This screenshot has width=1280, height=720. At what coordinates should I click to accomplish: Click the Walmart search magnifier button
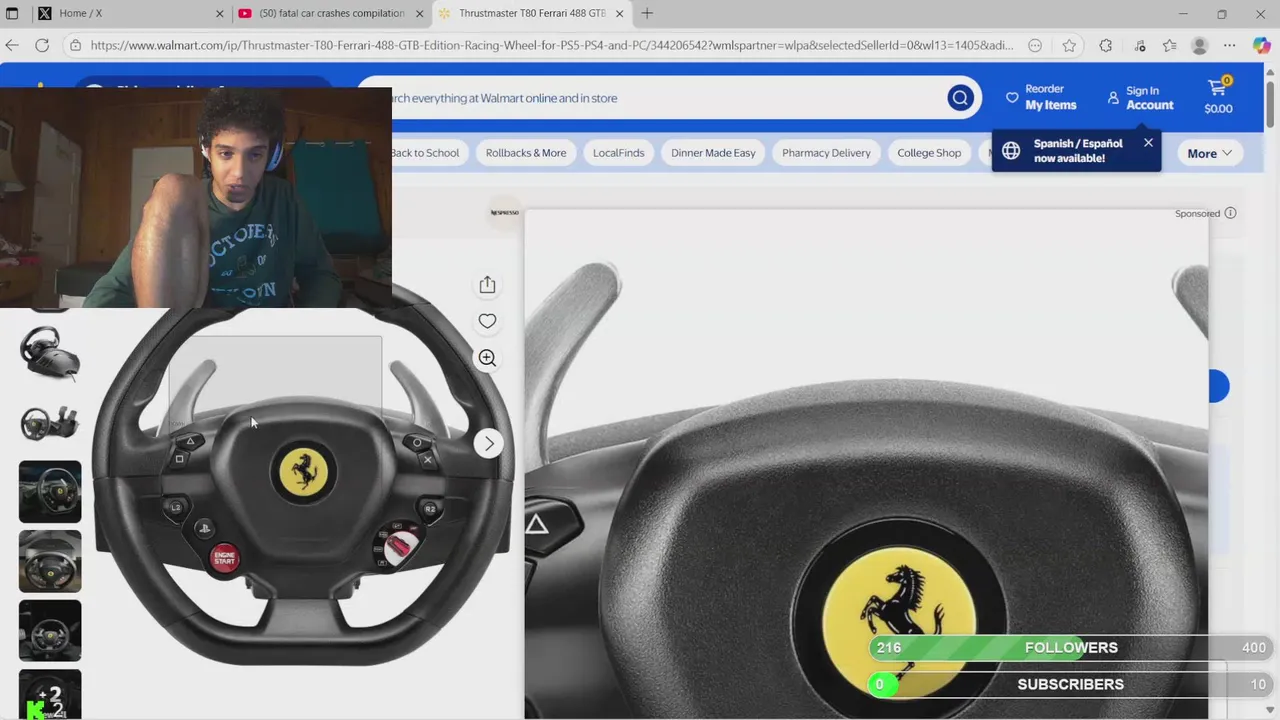point(960,98)
